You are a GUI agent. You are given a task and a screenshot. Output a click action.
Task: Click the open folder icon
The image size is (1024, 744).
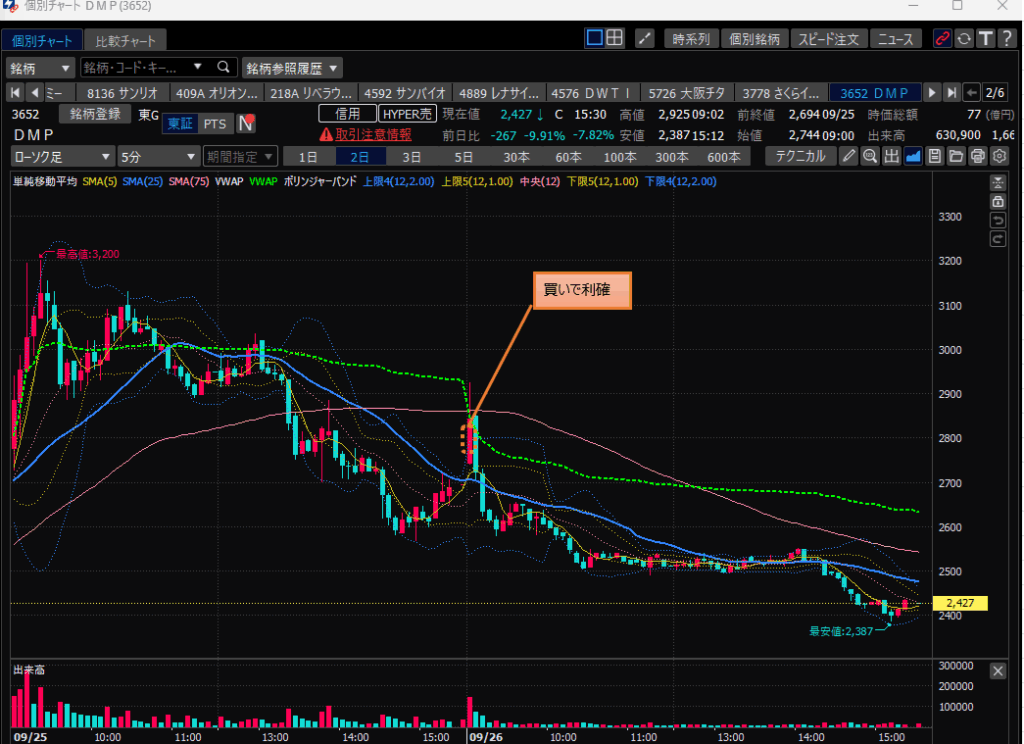tap(955, 156)
